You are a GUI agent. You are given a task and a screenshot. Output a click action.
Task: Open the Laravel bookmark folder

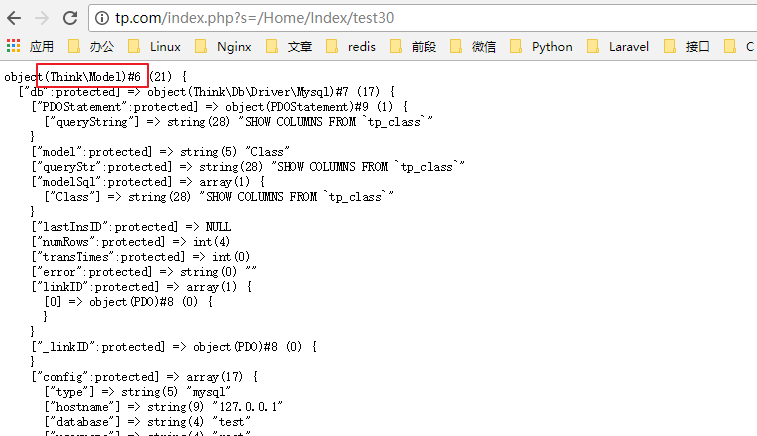618,46
